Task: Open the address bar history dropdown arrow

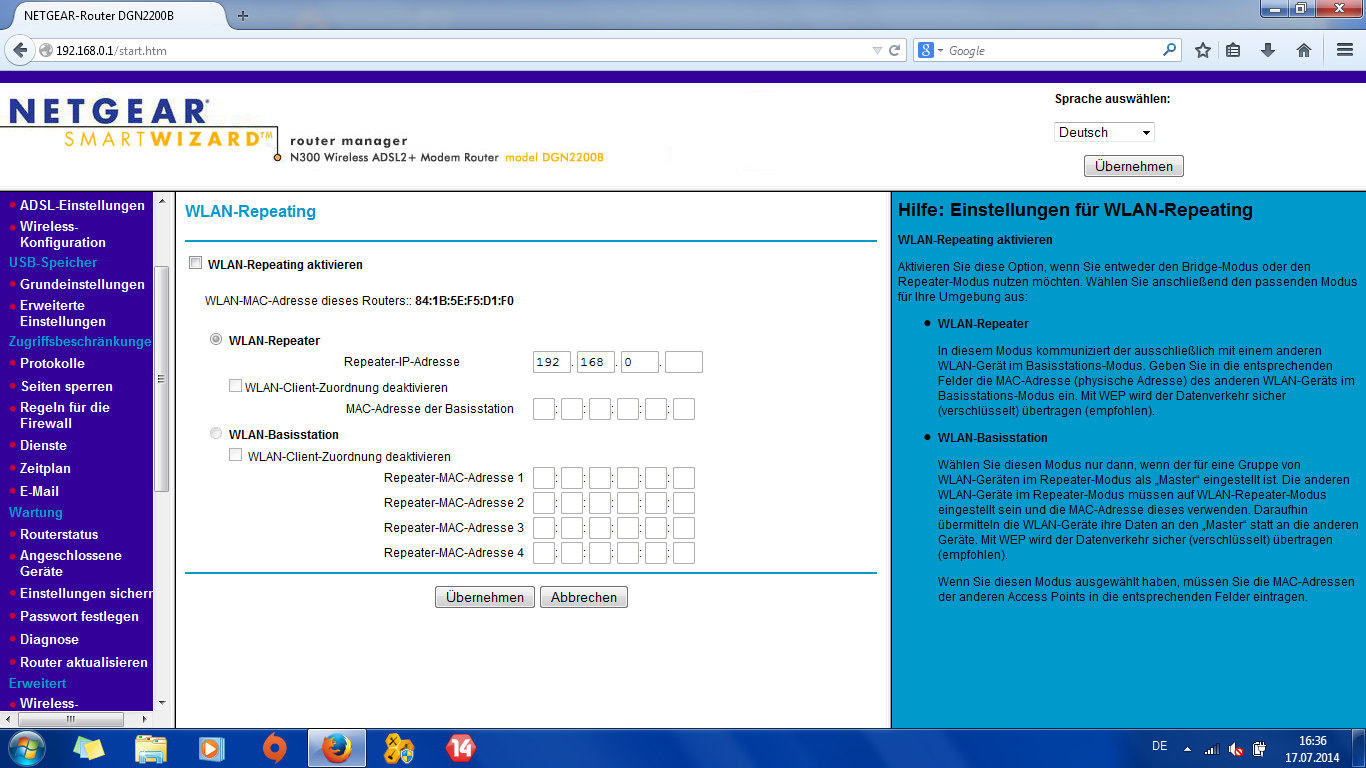Action: (877, 50)
